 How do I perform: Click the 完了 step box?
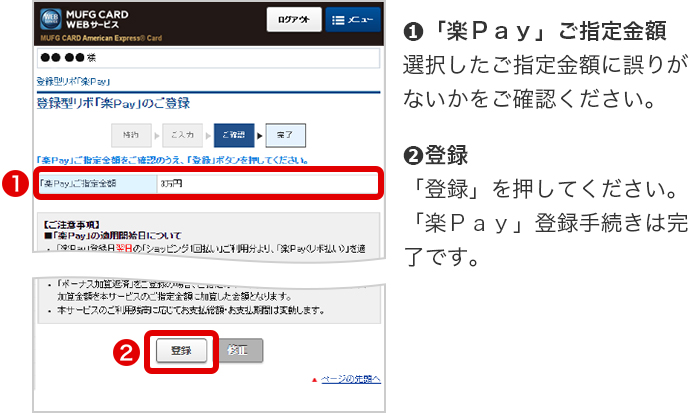[286, 135]
